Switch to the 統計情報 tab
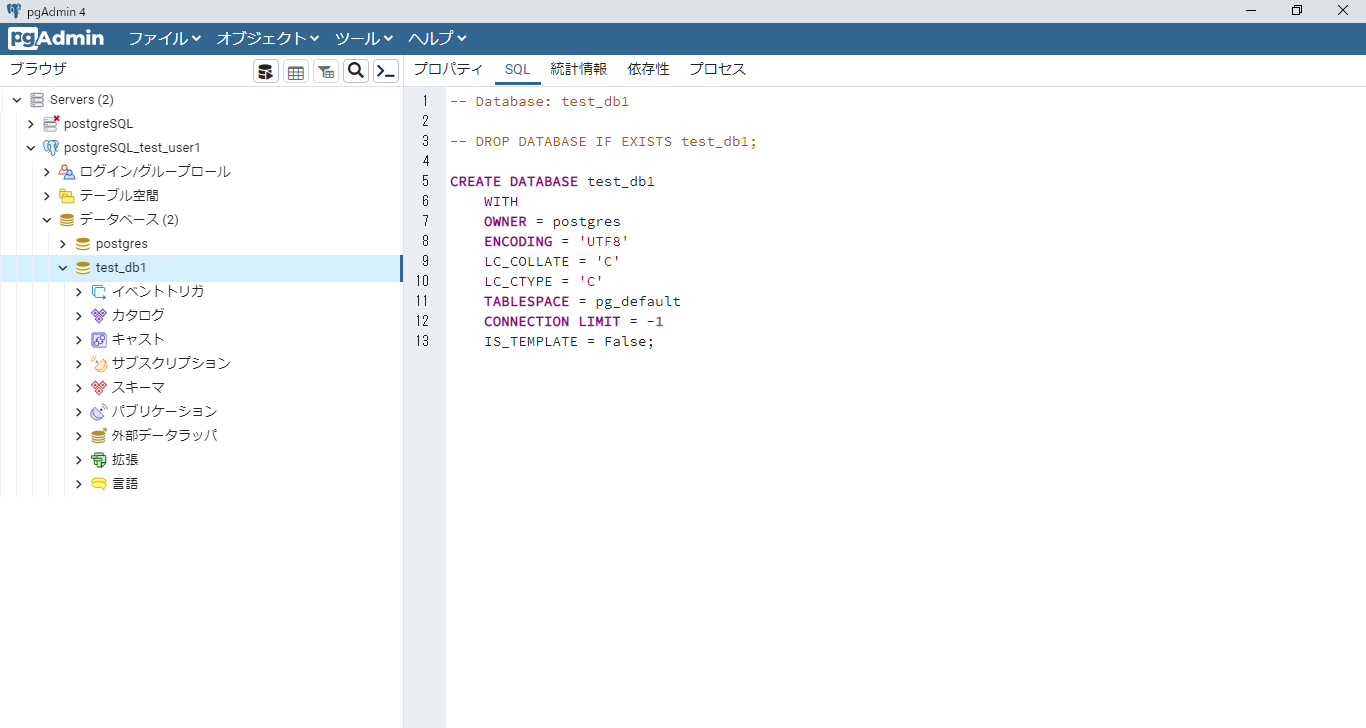The height and width of the screenshot is (728, 1366). [x=578, y=69]
